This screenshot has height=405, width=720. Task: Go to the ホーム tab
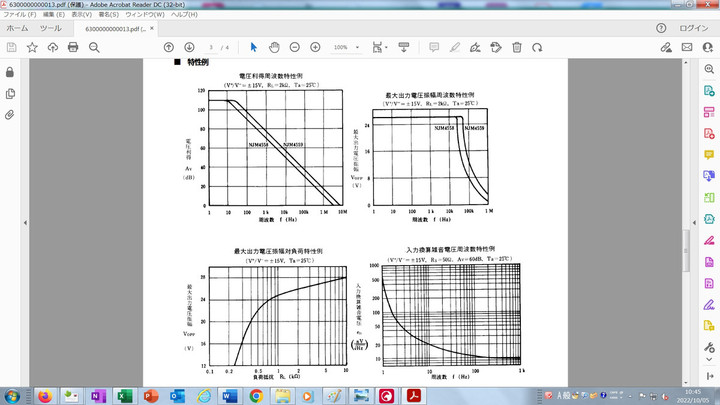pyautogui.click(x=17, y=29)
